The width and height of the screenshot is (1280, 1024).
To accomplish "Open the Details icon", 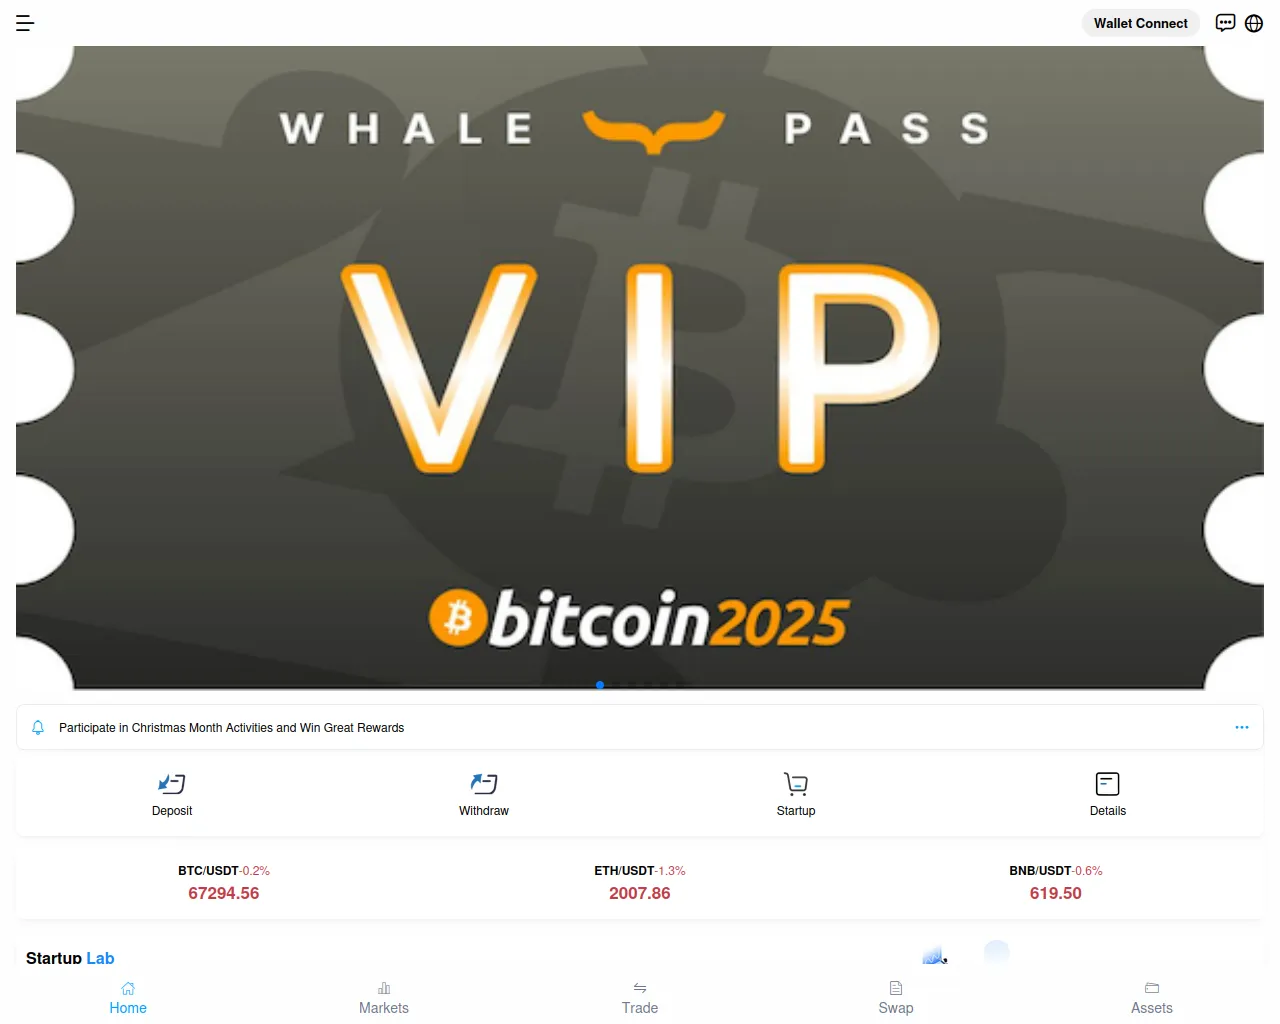I will point(1108,784).
